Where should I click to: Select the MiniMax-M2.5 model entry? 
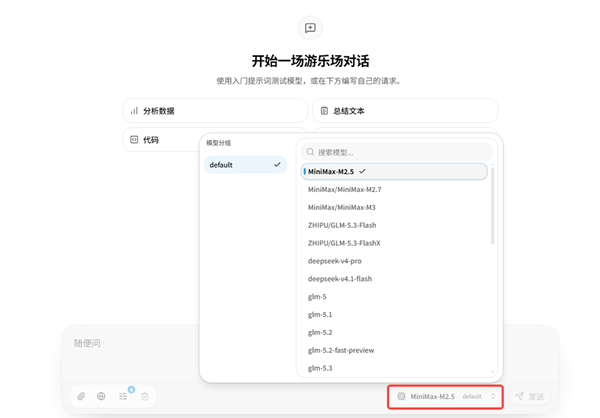click(394, 171)
